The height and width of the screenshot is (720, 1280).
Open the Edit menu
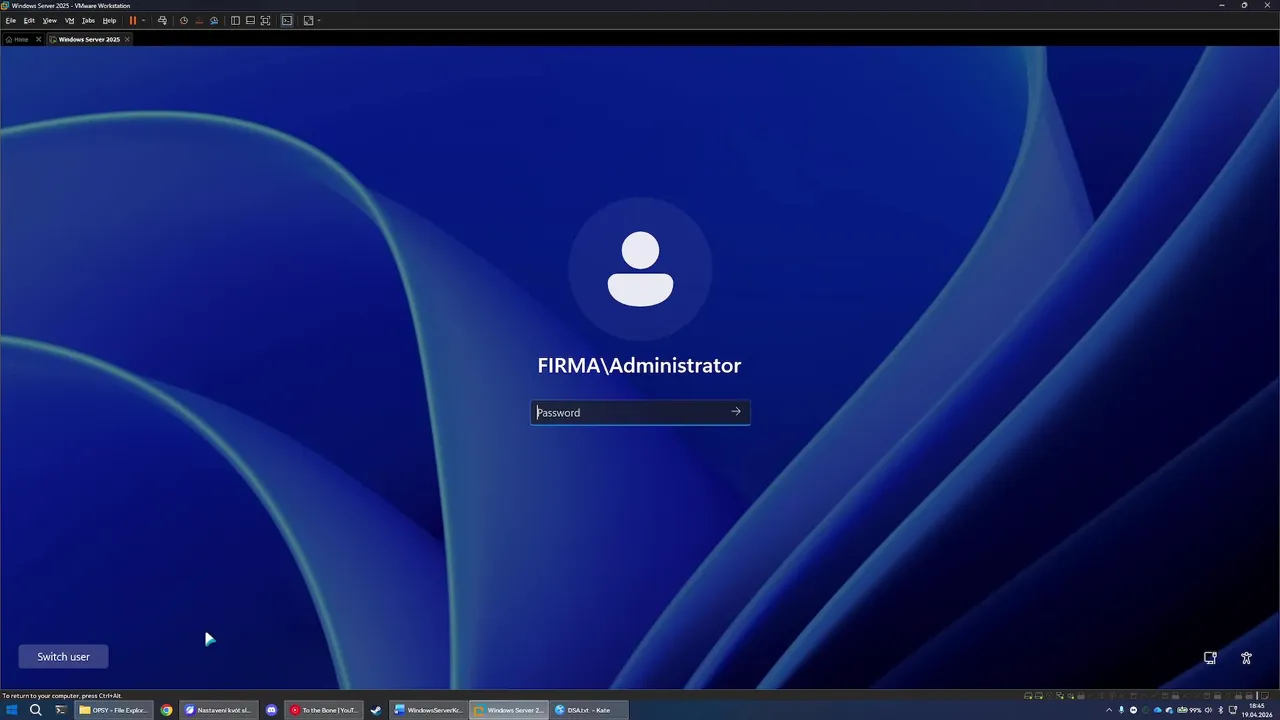coord(29,20)
